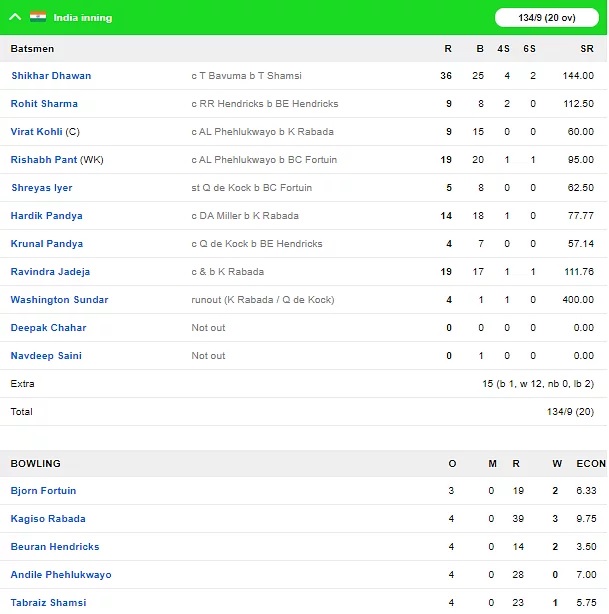
Task: Open Ravindra Jadeja's profile
Action: 50,272
